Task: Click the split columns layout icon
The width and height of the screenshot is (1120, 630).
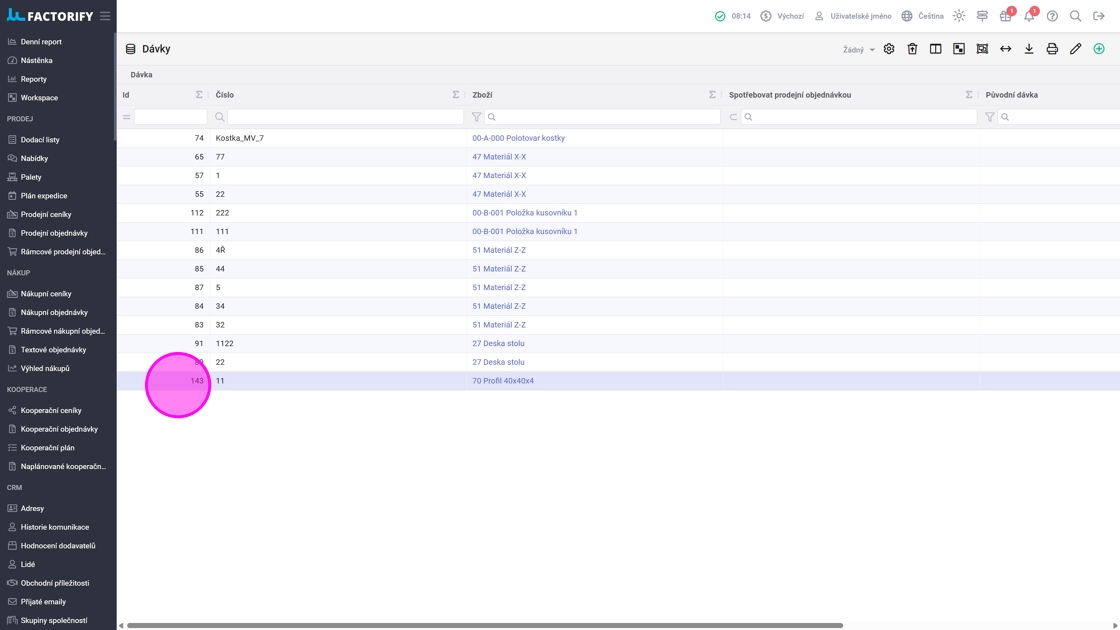Action: [935, 49]
